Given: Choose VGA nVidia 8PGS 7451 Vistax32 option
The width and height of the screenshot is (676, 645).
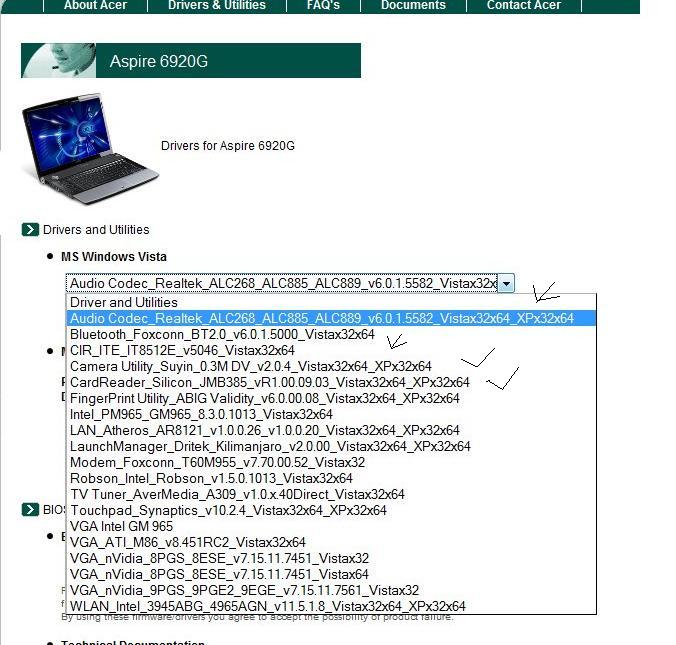Looking at the screenshot, I should (x=331, y=558).
